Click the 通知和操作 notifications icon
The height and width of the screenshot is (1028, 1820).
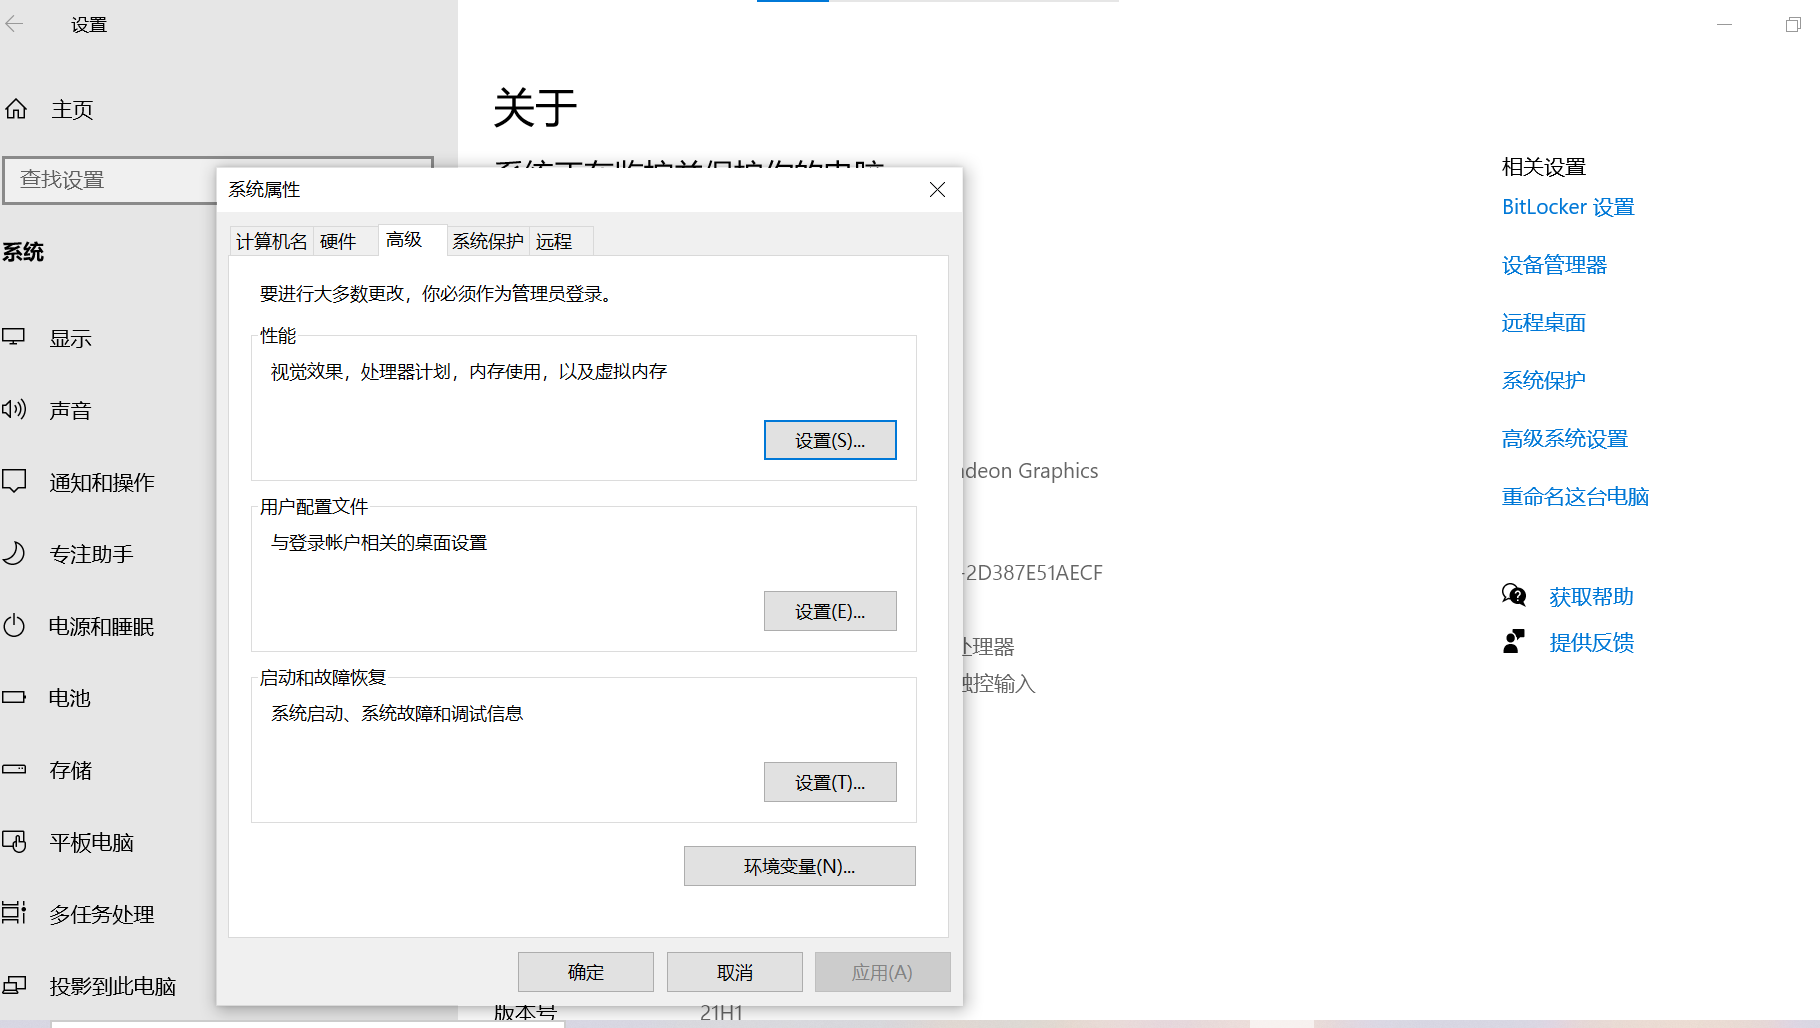point(16,481)
